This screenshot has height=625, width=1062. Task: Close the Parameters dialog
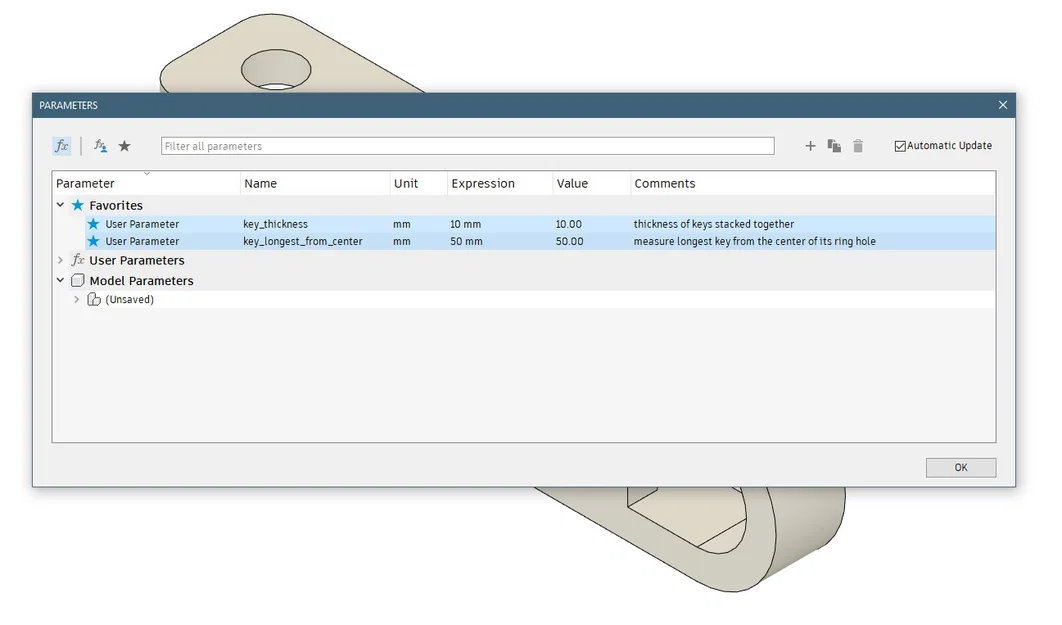coord(1002,105)
